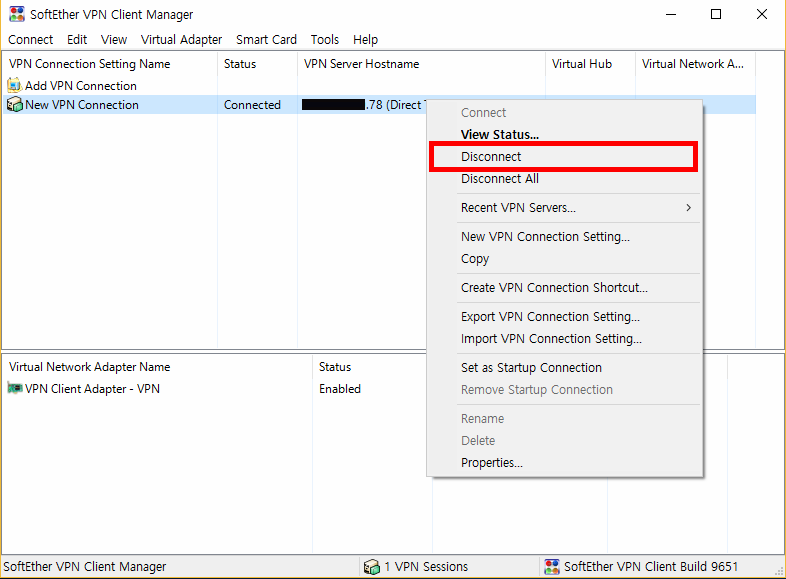Click the New VPN Connection row icon
This screenshot has width=786, height=579.
pos(15,104)
